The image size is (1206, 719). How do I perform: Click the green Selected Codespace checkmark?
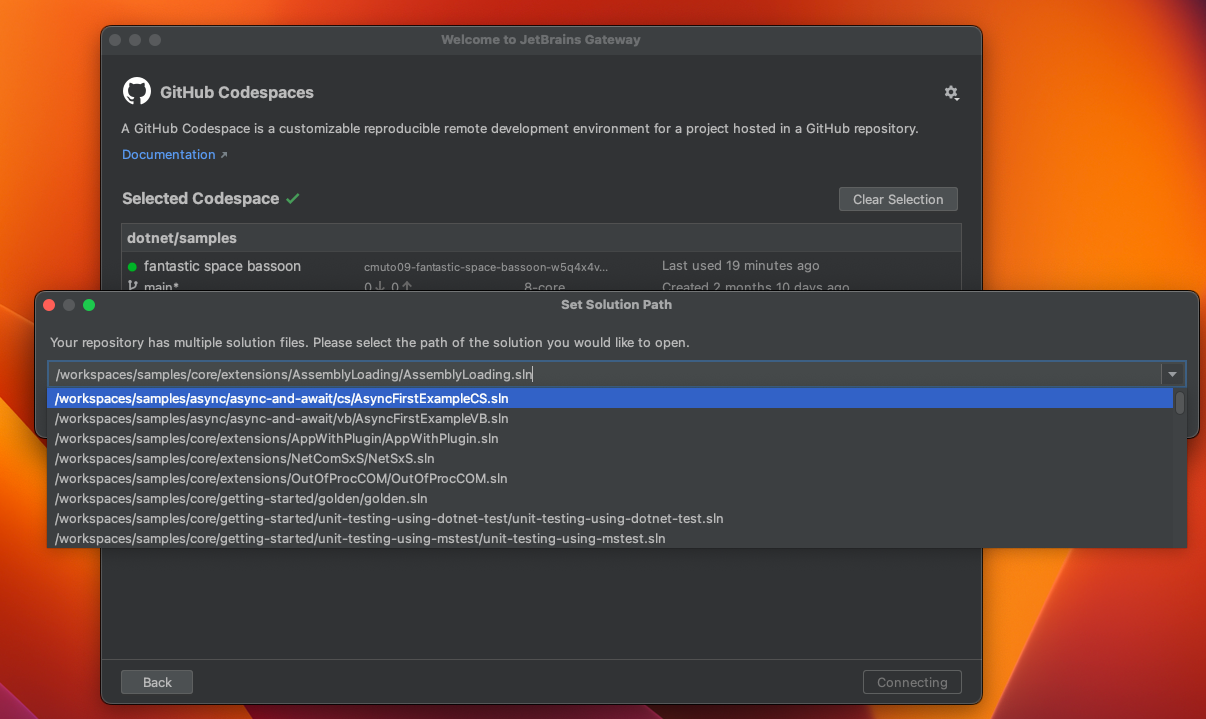(x=293, y=198)
